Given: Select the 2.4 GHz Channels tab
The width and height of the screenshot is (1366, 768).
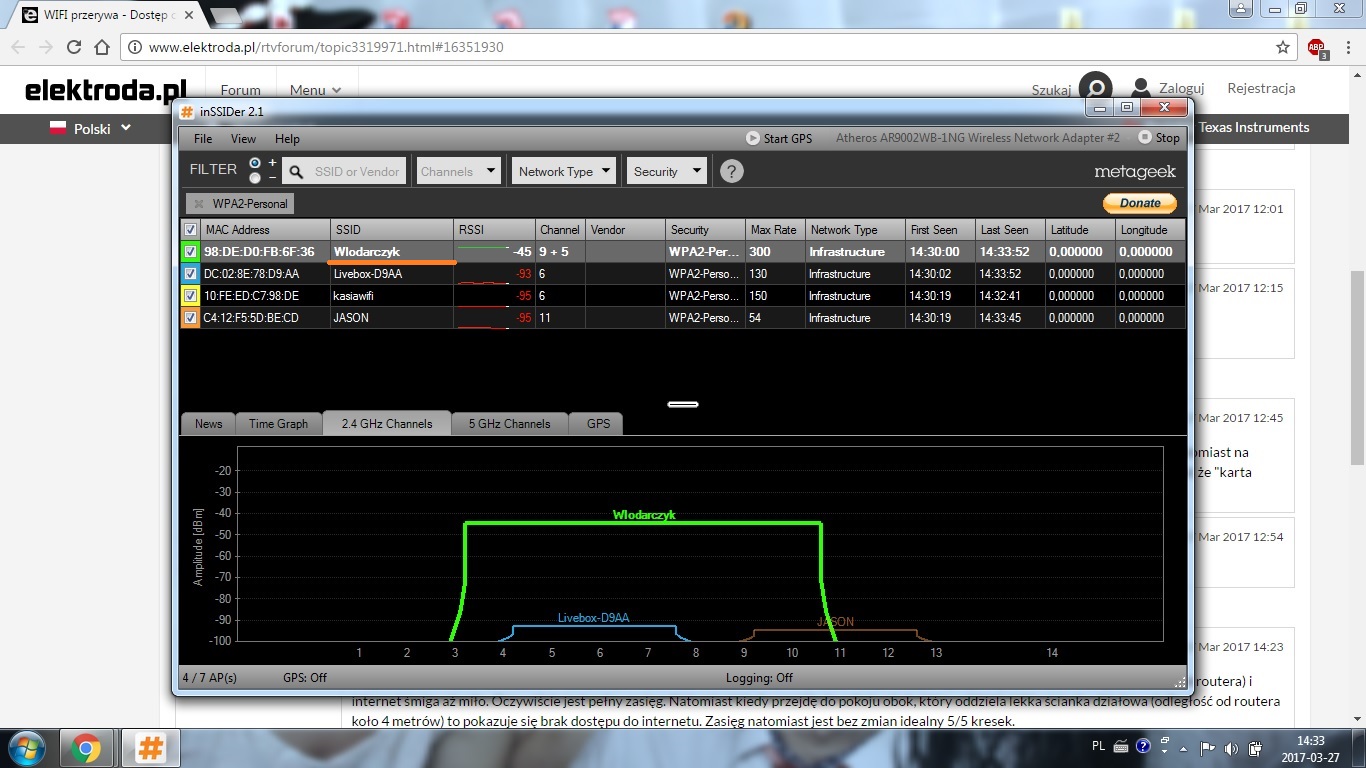Looking at the screenshot, I should [386, 424].
